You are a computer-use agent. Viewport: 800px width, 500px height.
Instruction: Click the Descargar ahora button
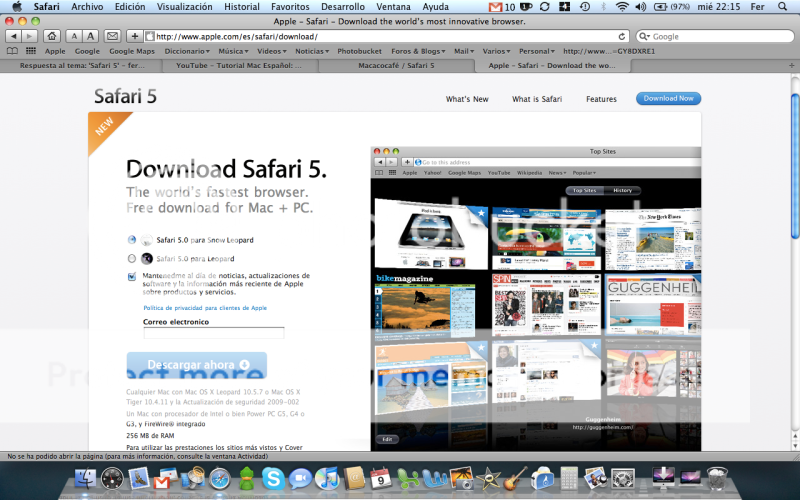pyautogui.click(x=196, y=365)
